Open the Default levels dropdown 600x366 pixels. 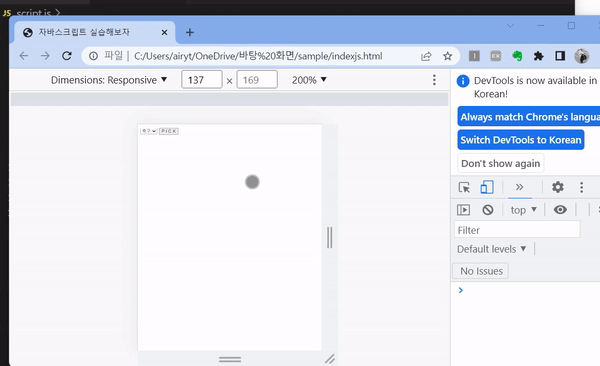491,249
